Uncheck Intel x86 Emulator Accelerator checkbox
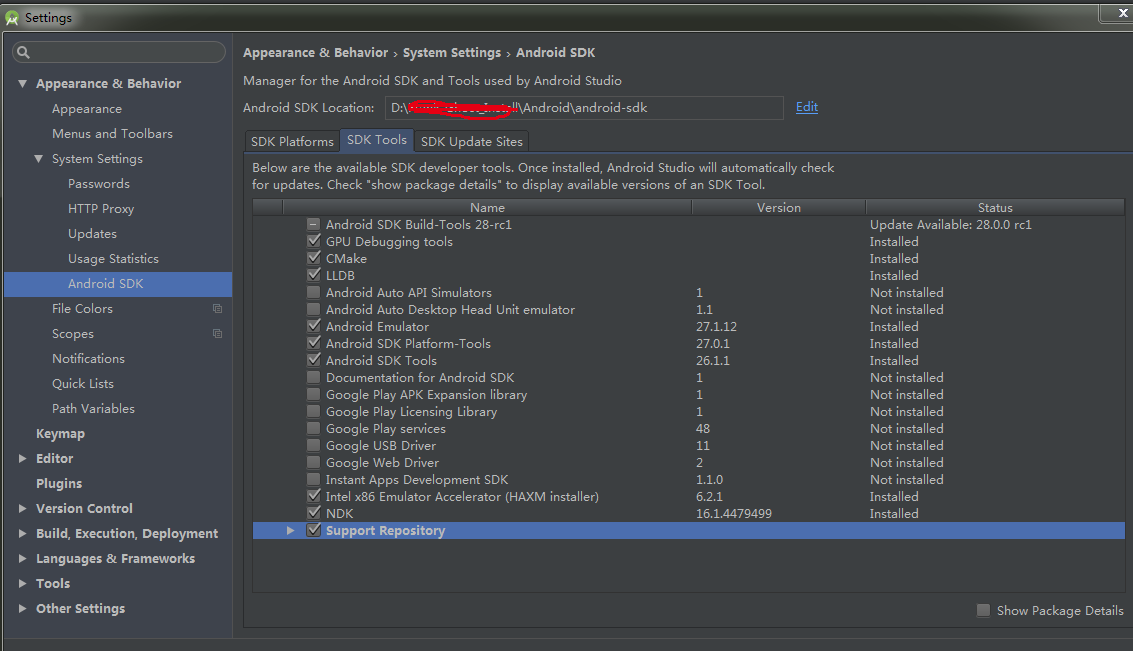Viewport: 1133px width, 651px height. pyautogui.click(x=314, y=496)
